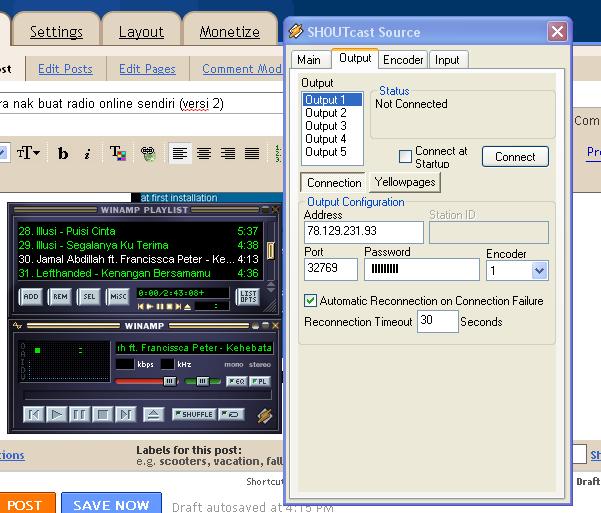601x513 pixels.
Task: Open the Layout tab in Blogger
Action: (141, 32)
